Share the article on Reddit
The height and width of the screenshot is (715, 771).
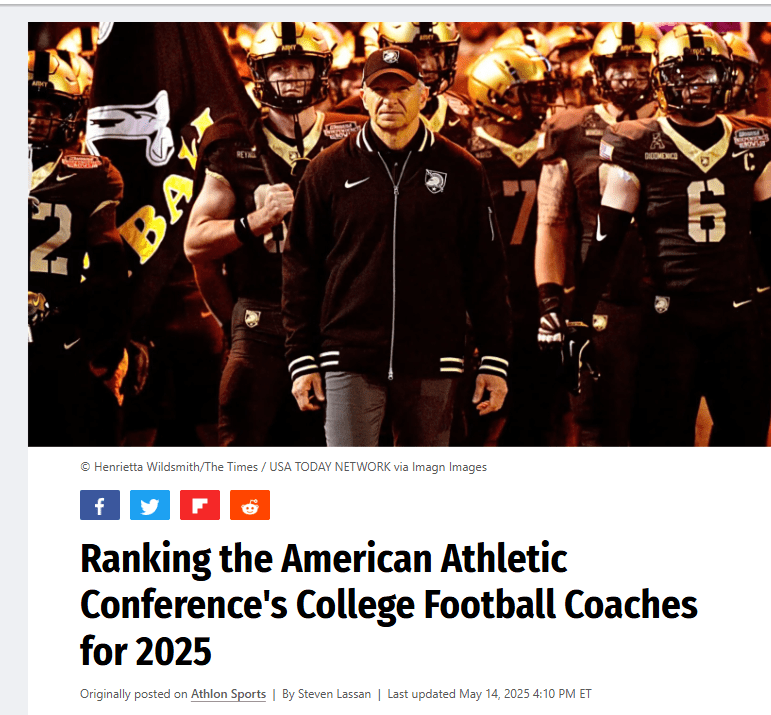[x=250, y=505]
